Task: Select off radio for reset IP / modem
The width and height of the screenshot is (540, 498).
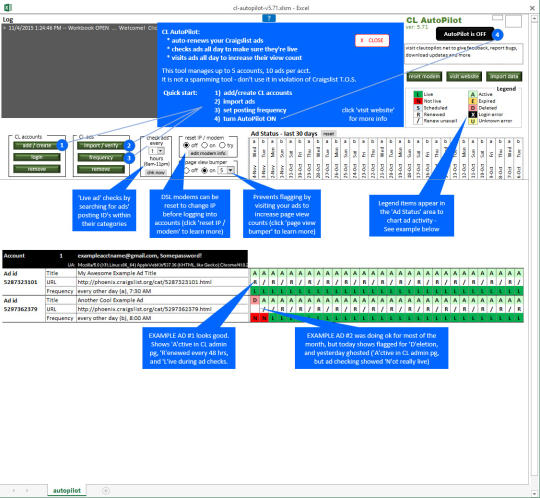Action: [186, 145]
